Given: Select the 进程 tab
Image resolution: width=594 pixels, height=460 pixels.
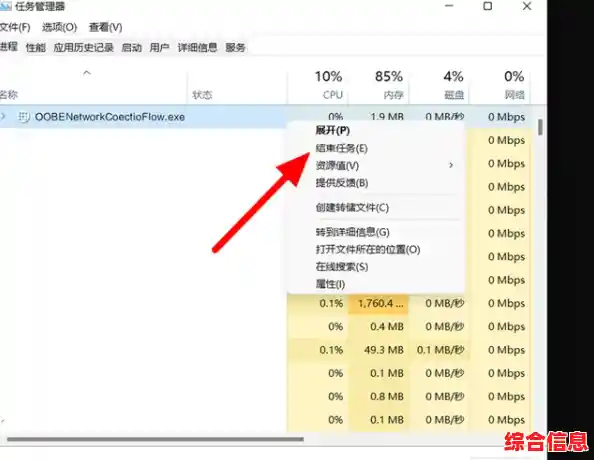Looking at the screenshot, I should tap(9, 47).
